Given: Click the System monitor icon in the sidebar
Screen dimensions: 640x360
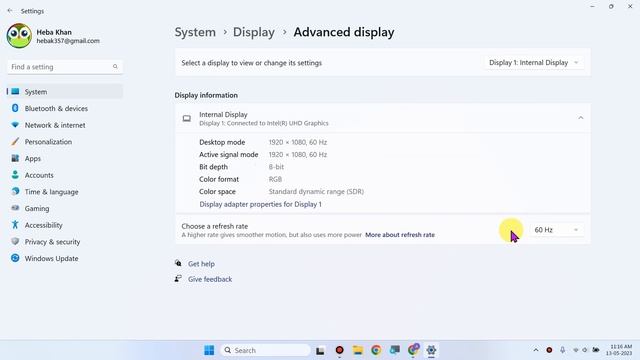Looking at the screenshot, I should tap(15, 91).
